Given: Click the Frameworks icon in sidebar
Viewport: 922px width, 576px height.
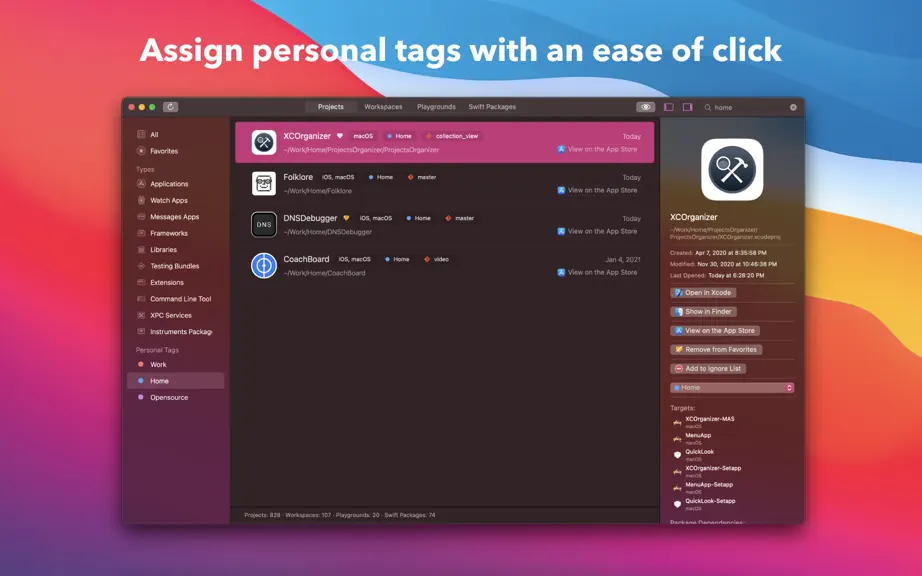Looking at the screenshot, I should pos(141,233).
